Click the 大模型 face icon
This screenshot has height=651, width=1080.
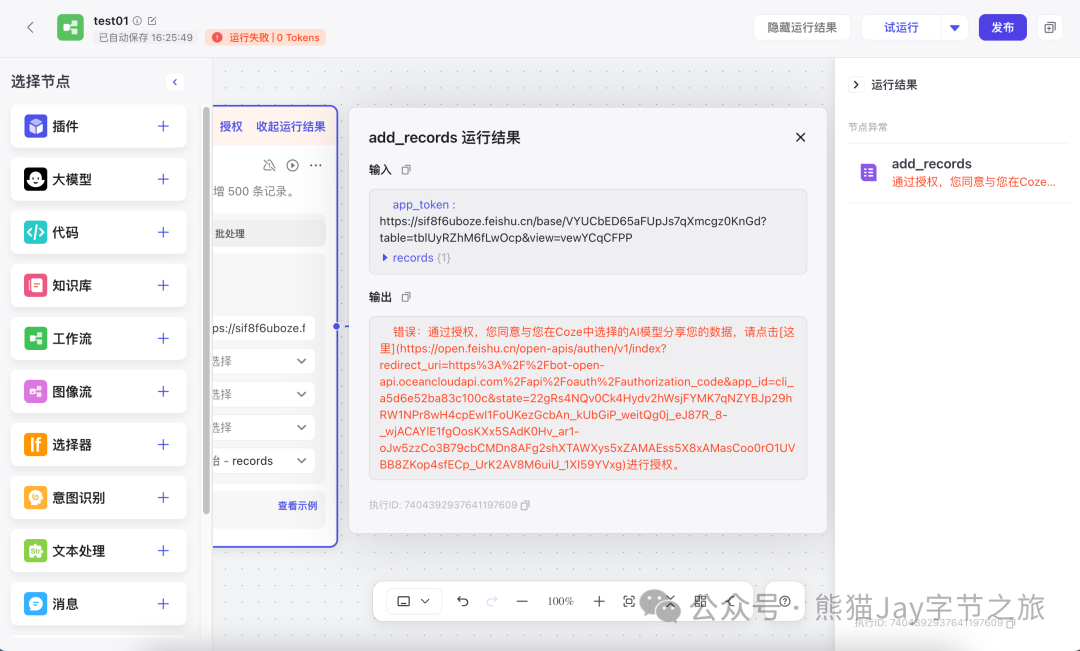pos(35,179)
